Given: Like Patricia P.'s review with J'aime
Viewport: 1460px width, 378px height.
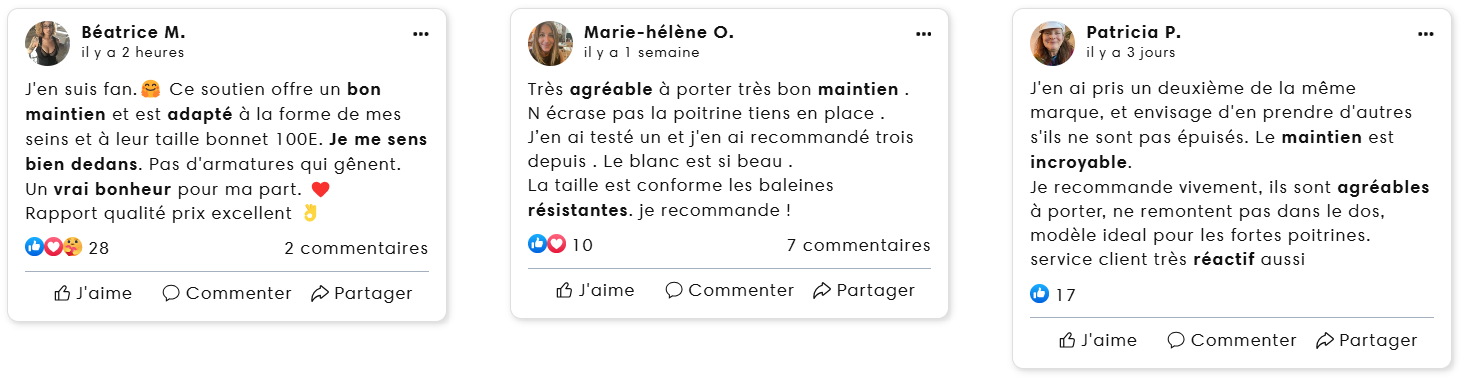Looking at the screenshot, I should (1098, 340).
